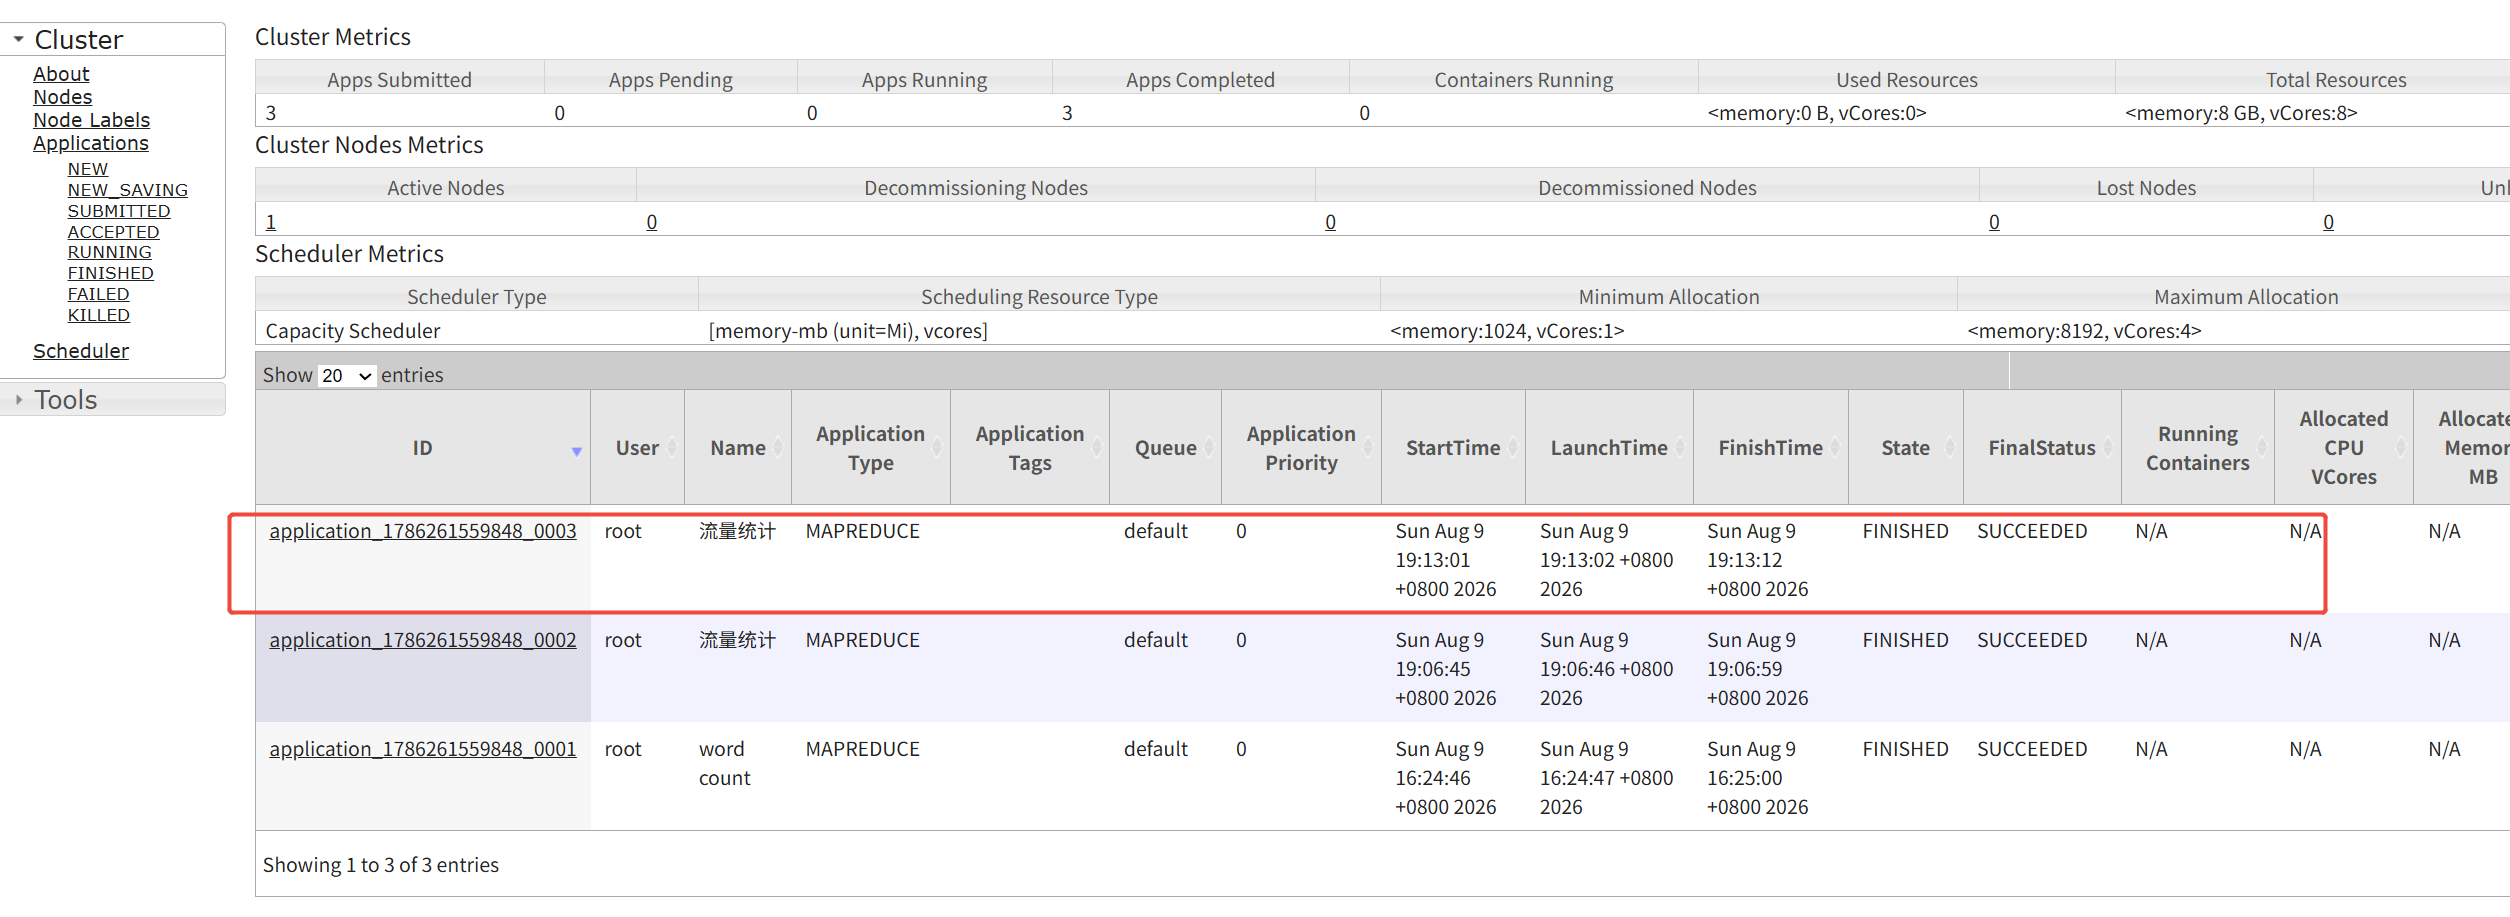2510x917 pixels.
Task: Open application_1786261559848_0001 details
Action: (x=423, y=749)
